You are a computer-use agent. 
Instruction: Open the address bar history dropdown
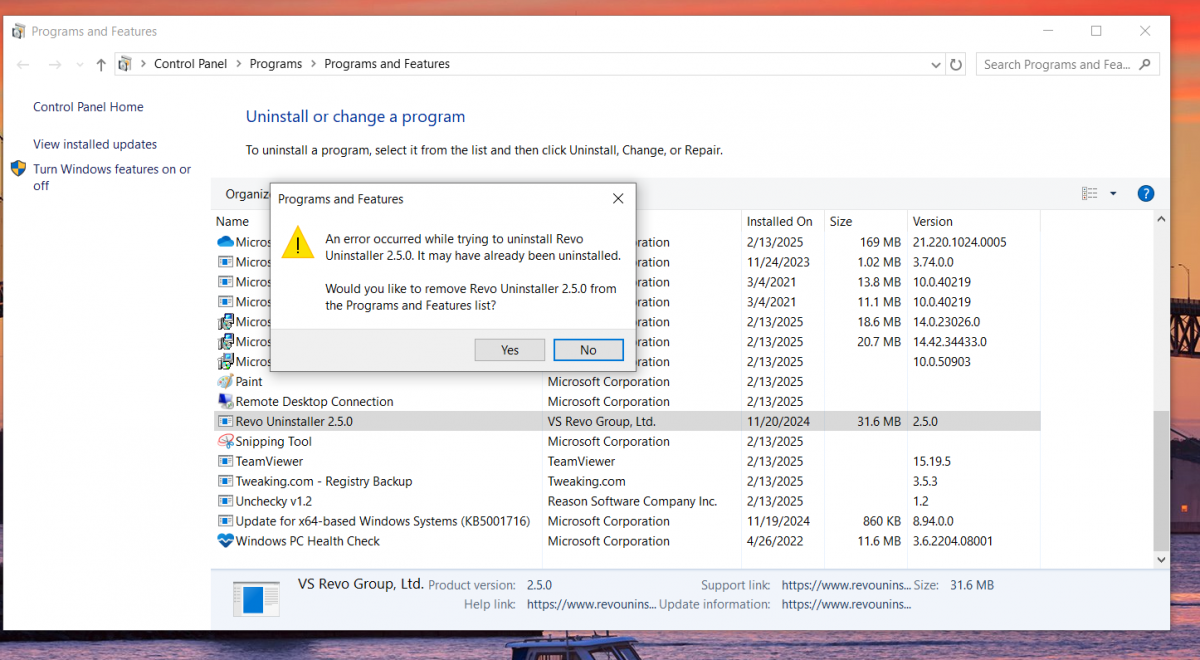click(x=935, y=64)
